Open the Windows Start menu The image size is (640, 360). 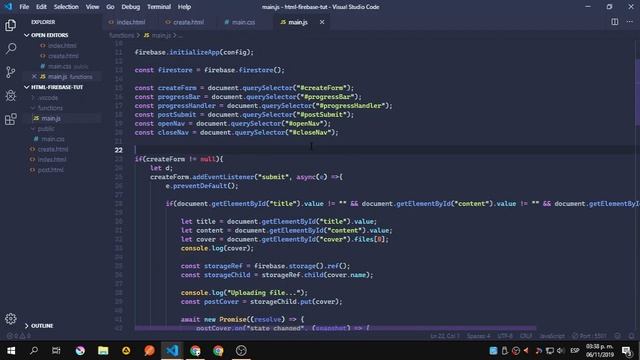[x=11, y=351]
